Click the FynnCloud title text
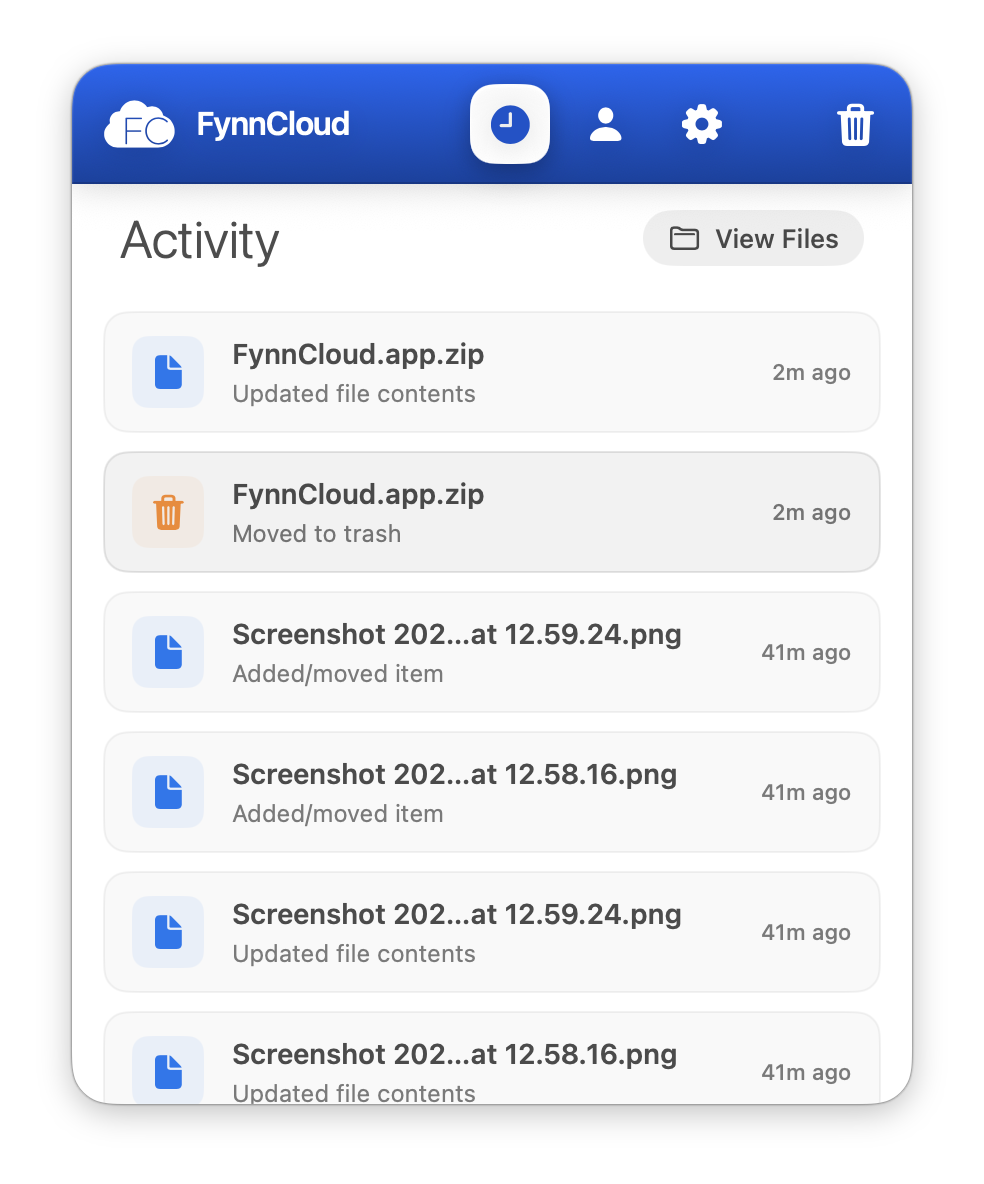984x1184 pixels. 273,125
